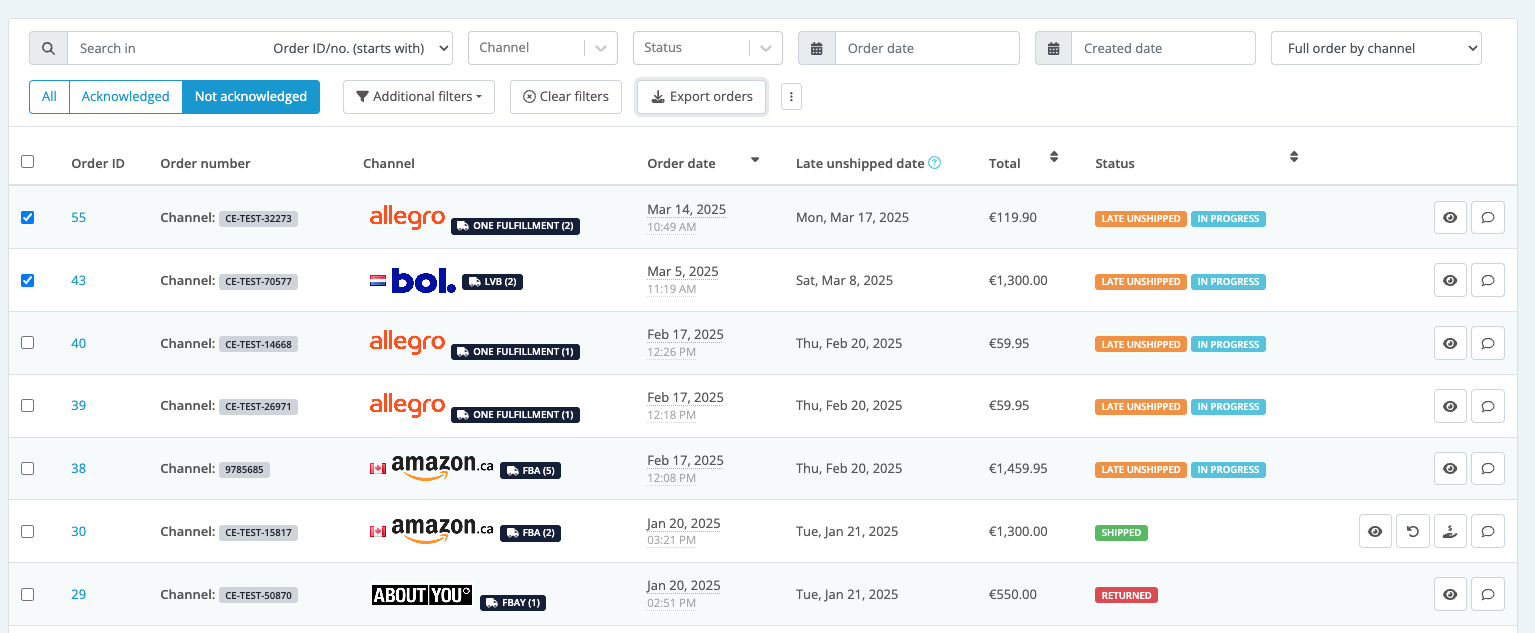
Task: Click the Clear filters button
Action: tap(566, 97)
